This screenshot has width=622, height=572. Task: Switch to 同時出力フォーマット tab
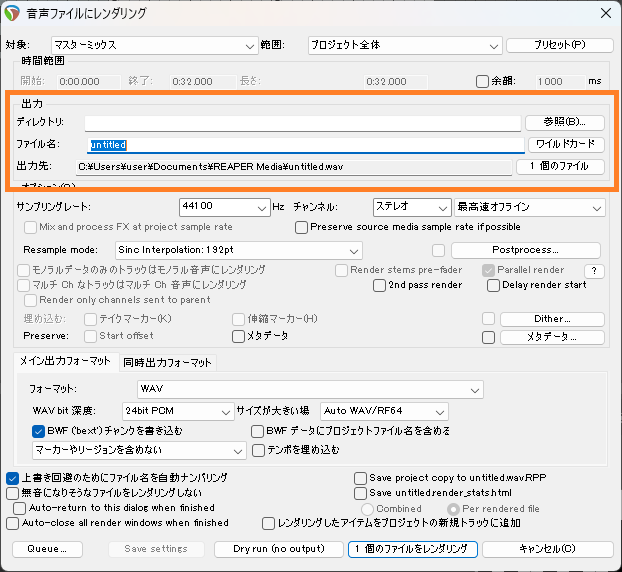pyautogui.click(x=168, y=362)
